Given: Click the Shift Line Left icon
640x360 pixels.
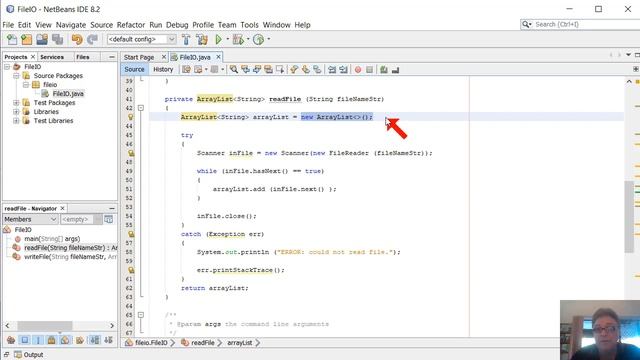Looking at the screenshot, I should point(332,70).
